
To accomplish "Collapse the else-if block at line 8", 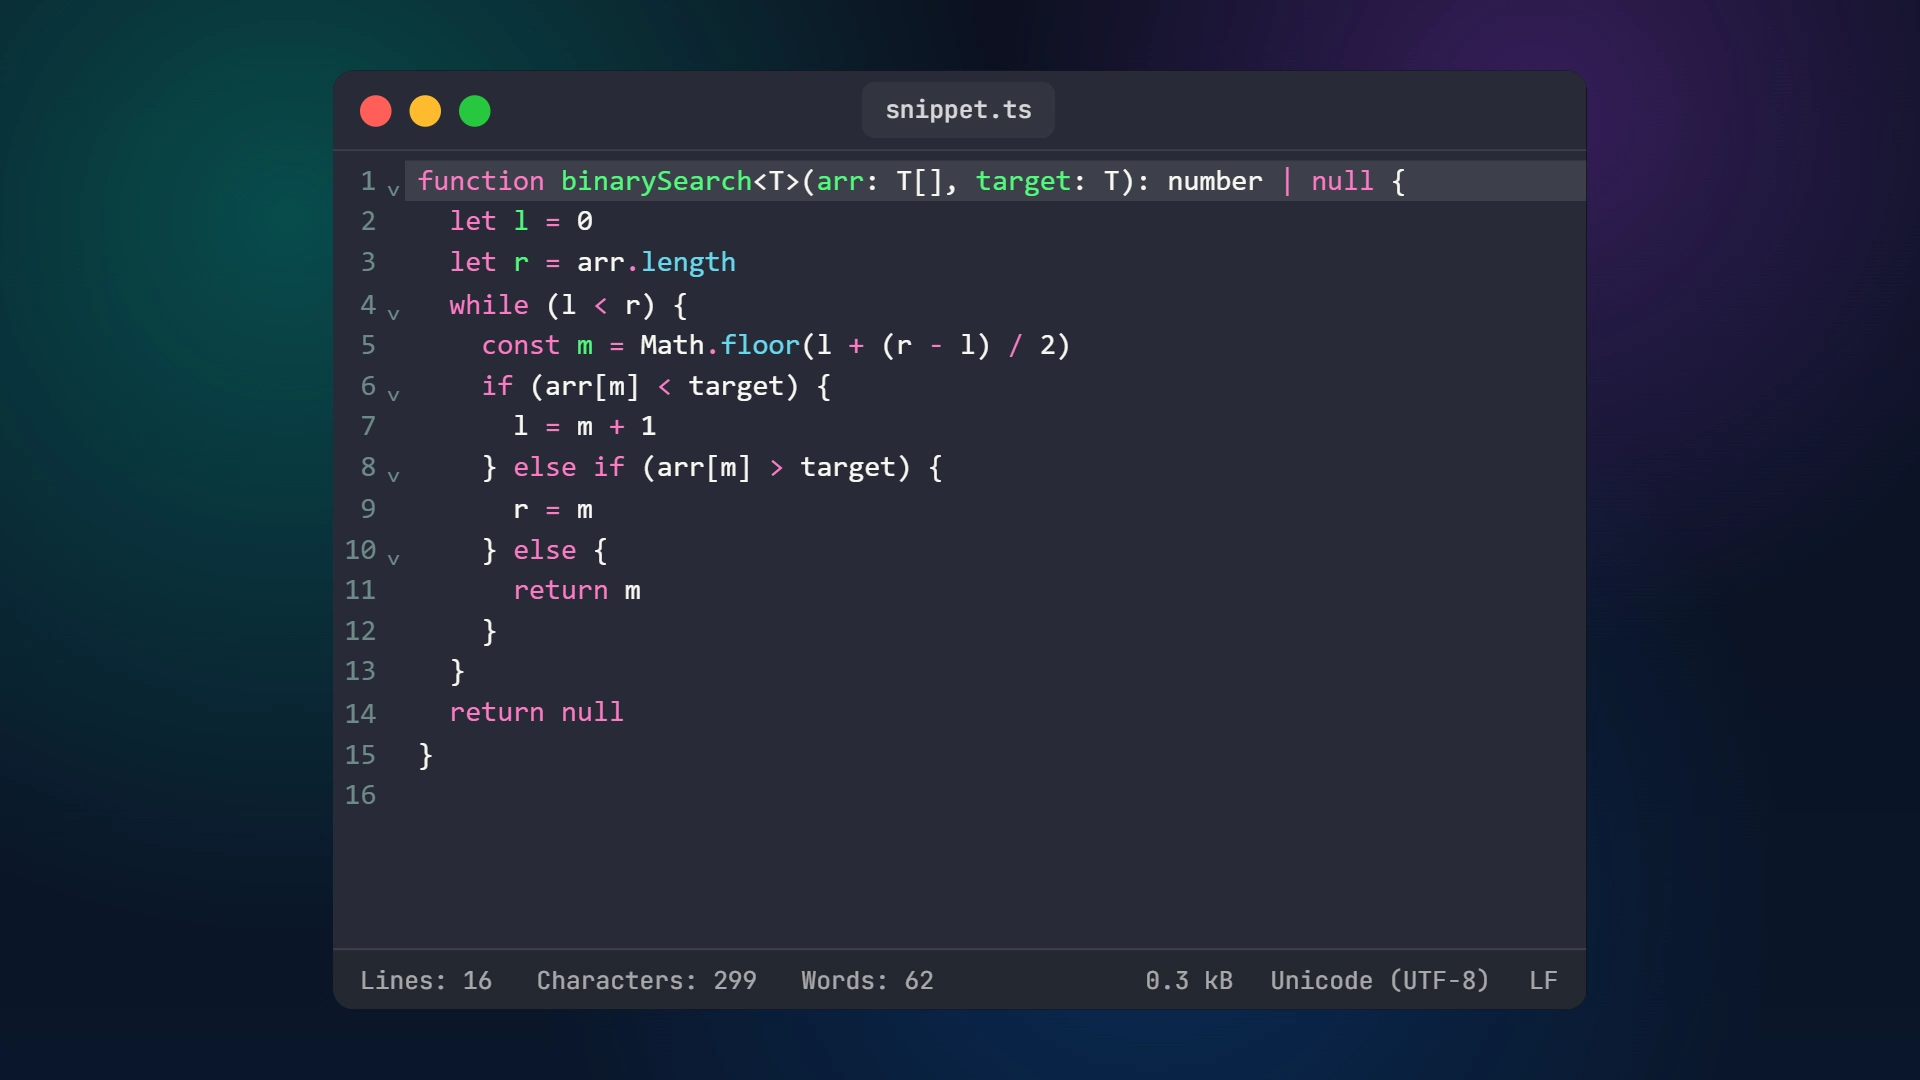I will click(394, 476).
